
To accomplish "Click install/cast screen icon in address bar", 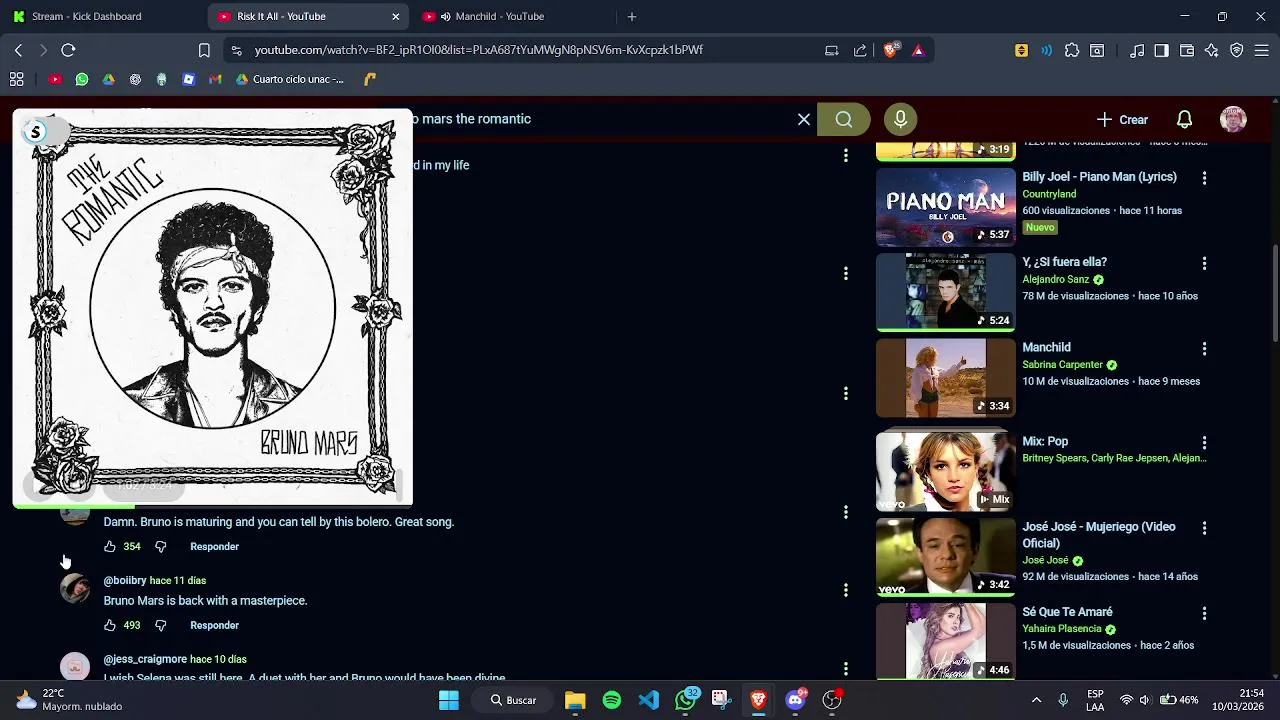I will pos(831,50).
